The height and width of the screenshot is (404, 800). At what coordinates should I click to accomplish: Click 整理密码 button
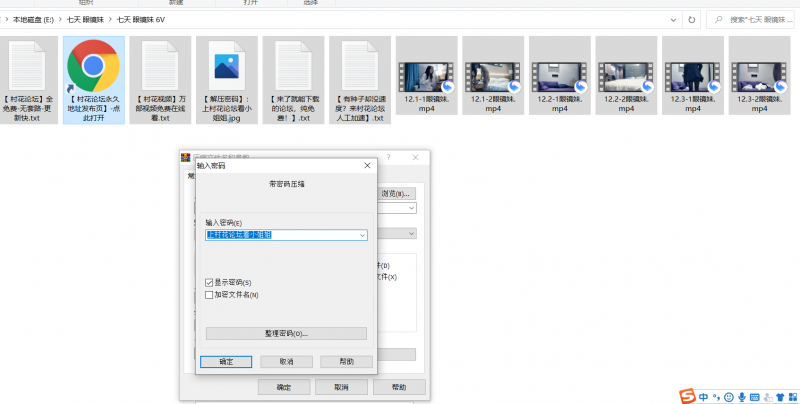point(286,333)
